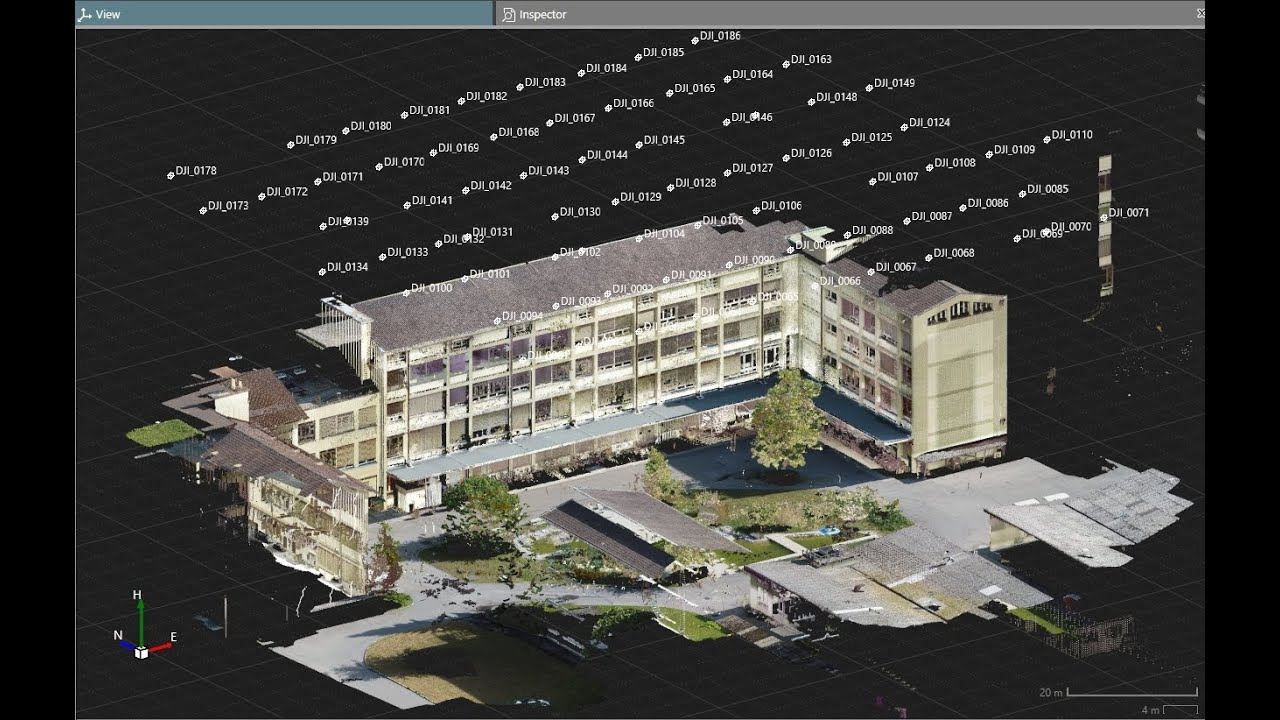
Task: Select the camera marker dot for DJI_0173
Action: (x=203, y=210)
